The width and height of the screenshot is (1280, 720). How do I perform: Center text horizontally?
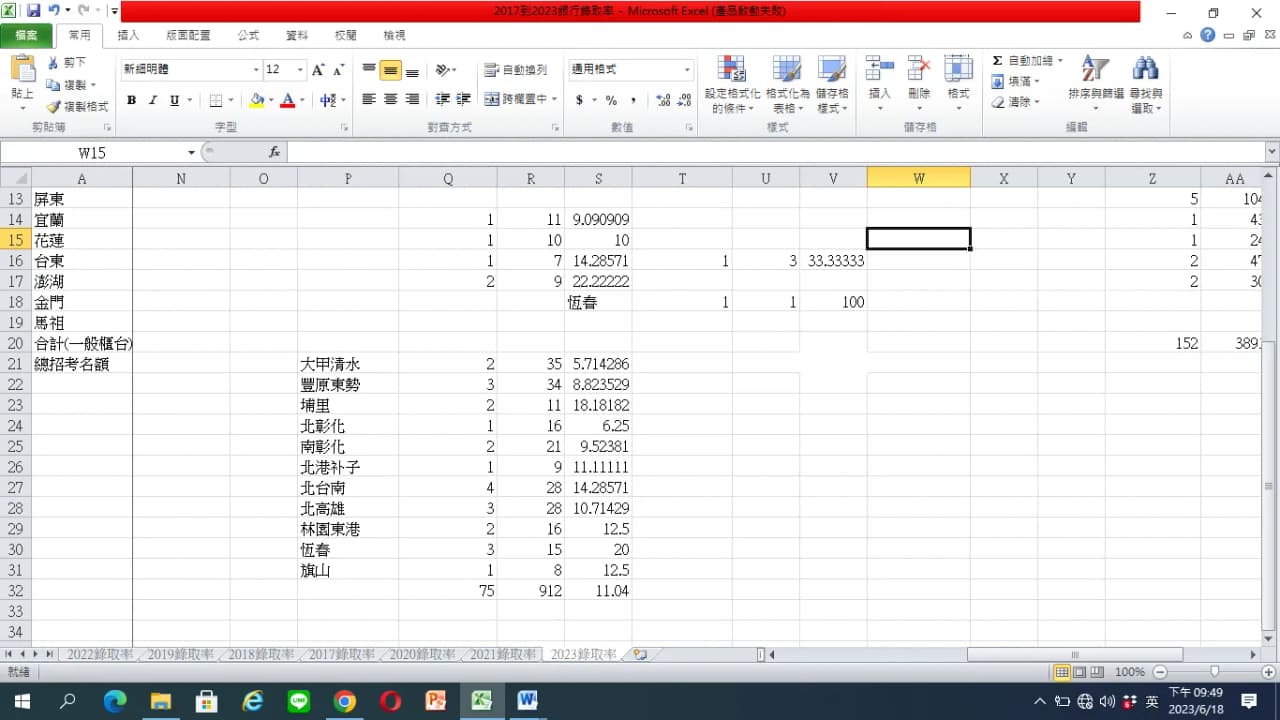tap(390, 100)
